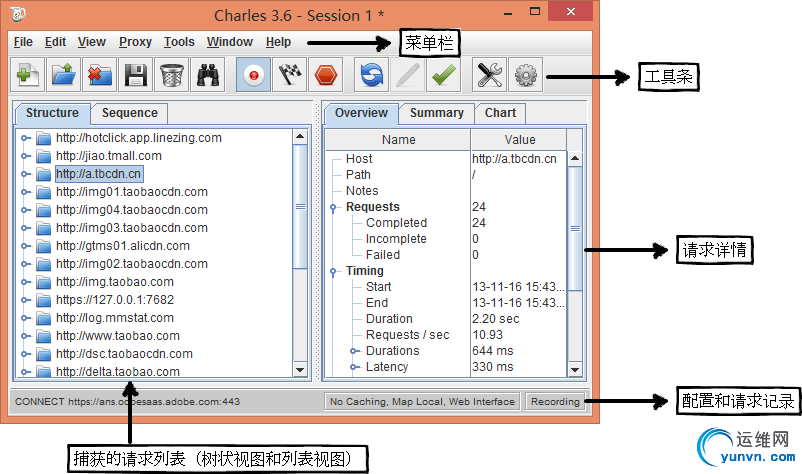802x474 pixels.
Task: Open the Edit menu
Action: [x=55, y=42]
